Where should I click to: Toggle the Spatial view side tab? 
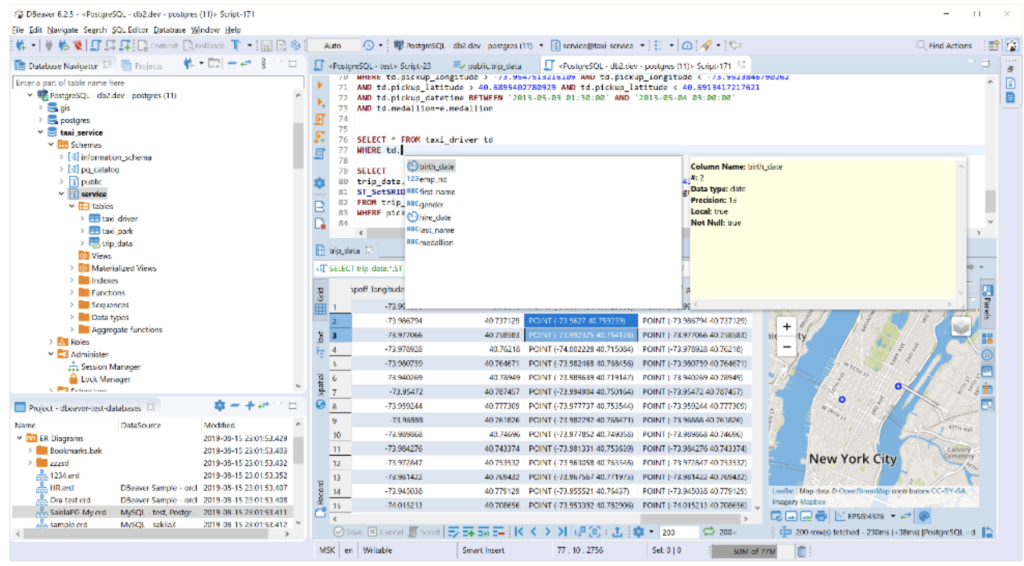(320, 384)
